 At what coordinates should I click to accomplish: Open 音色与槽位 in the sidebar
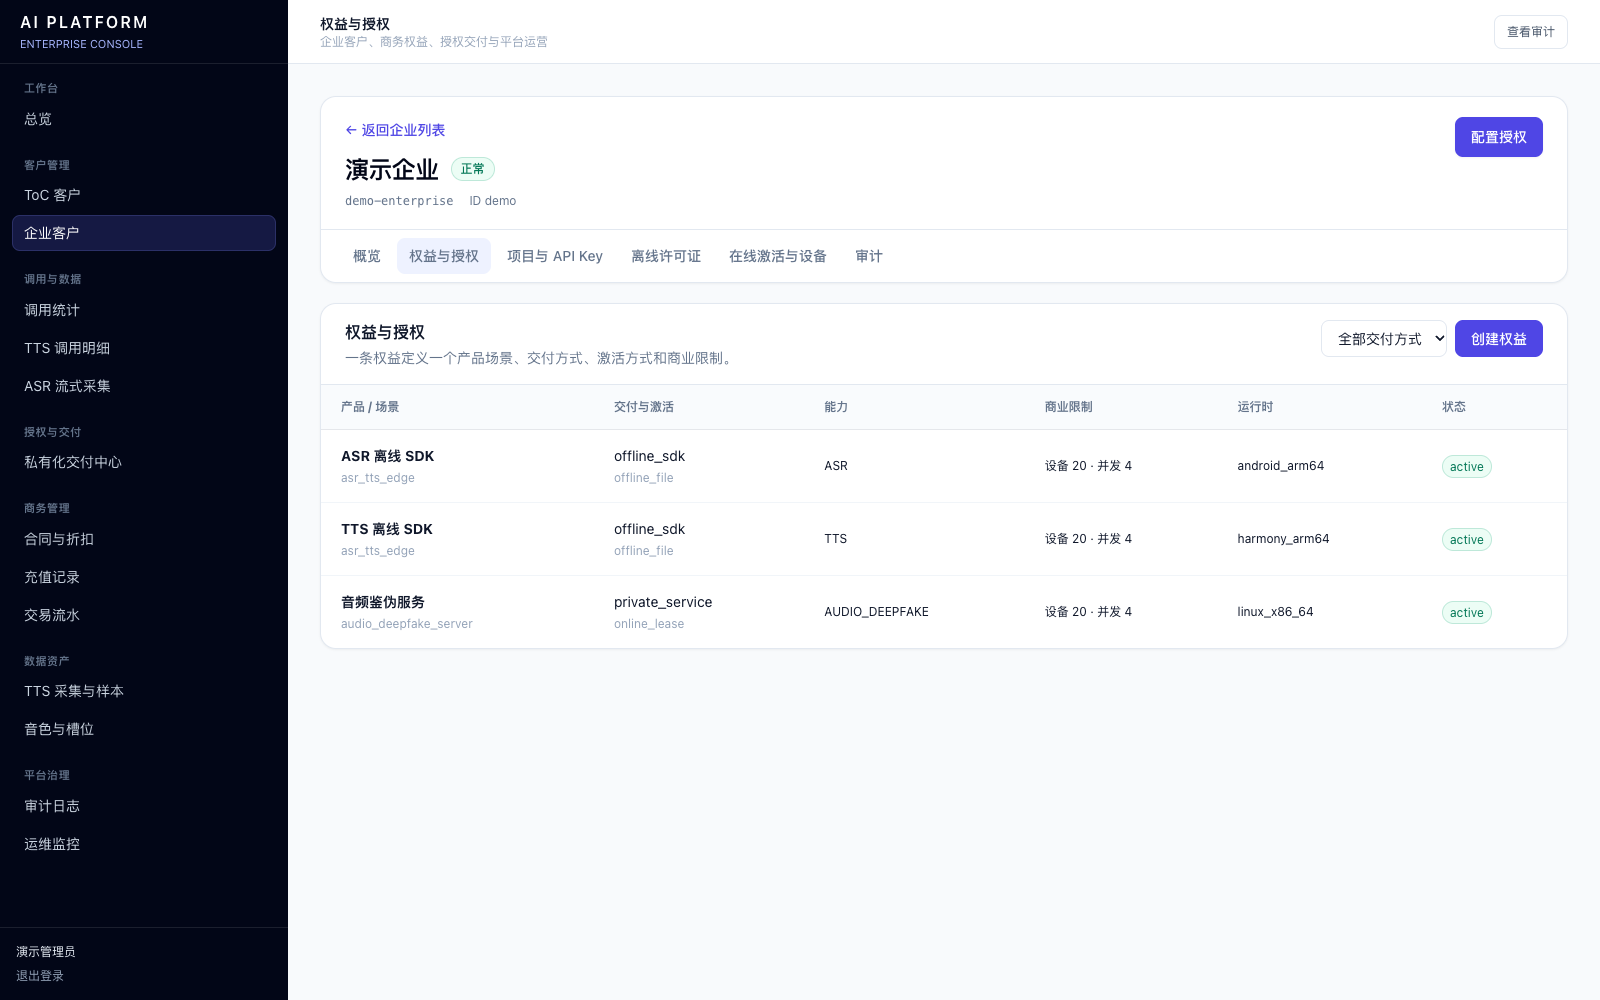click(x=144, y=729)
